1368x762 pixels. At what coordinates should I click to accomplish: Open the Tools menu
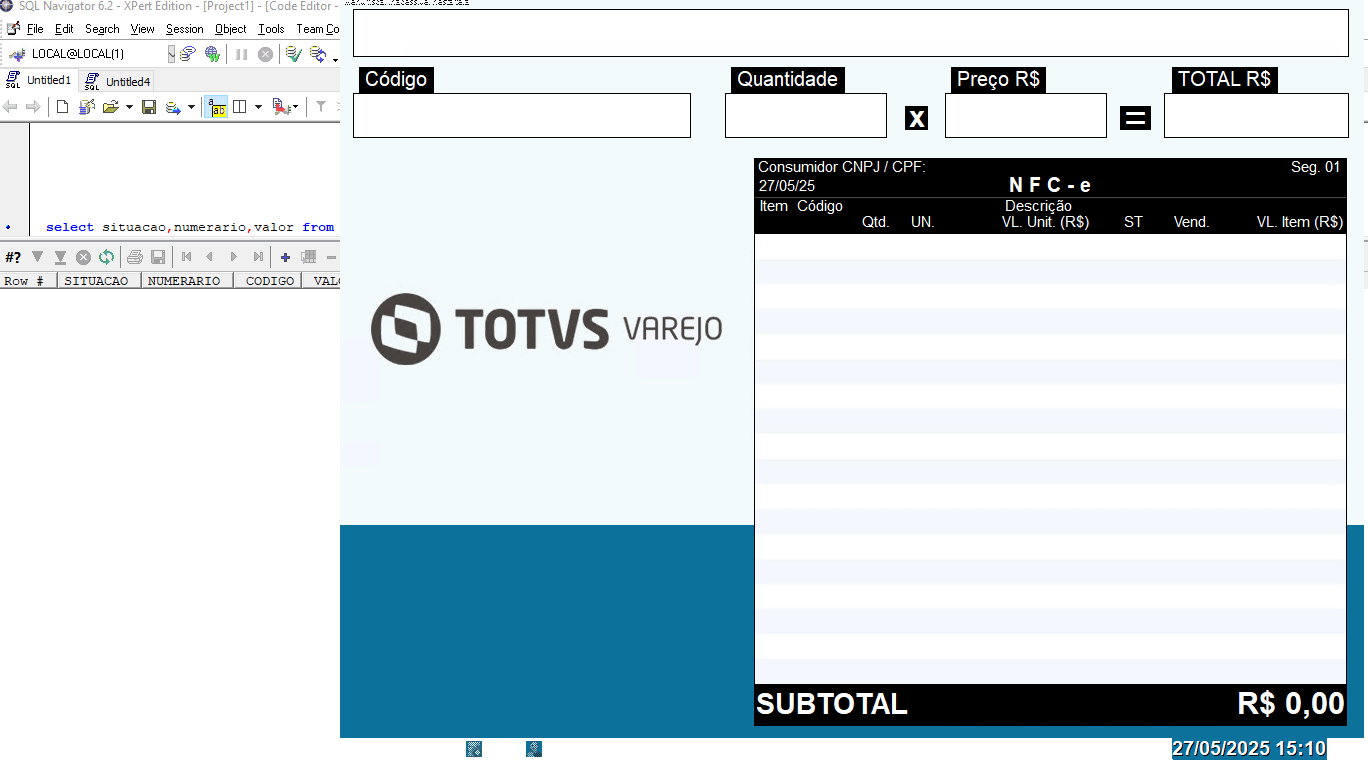pyautogui.click(x=271, y=29)
